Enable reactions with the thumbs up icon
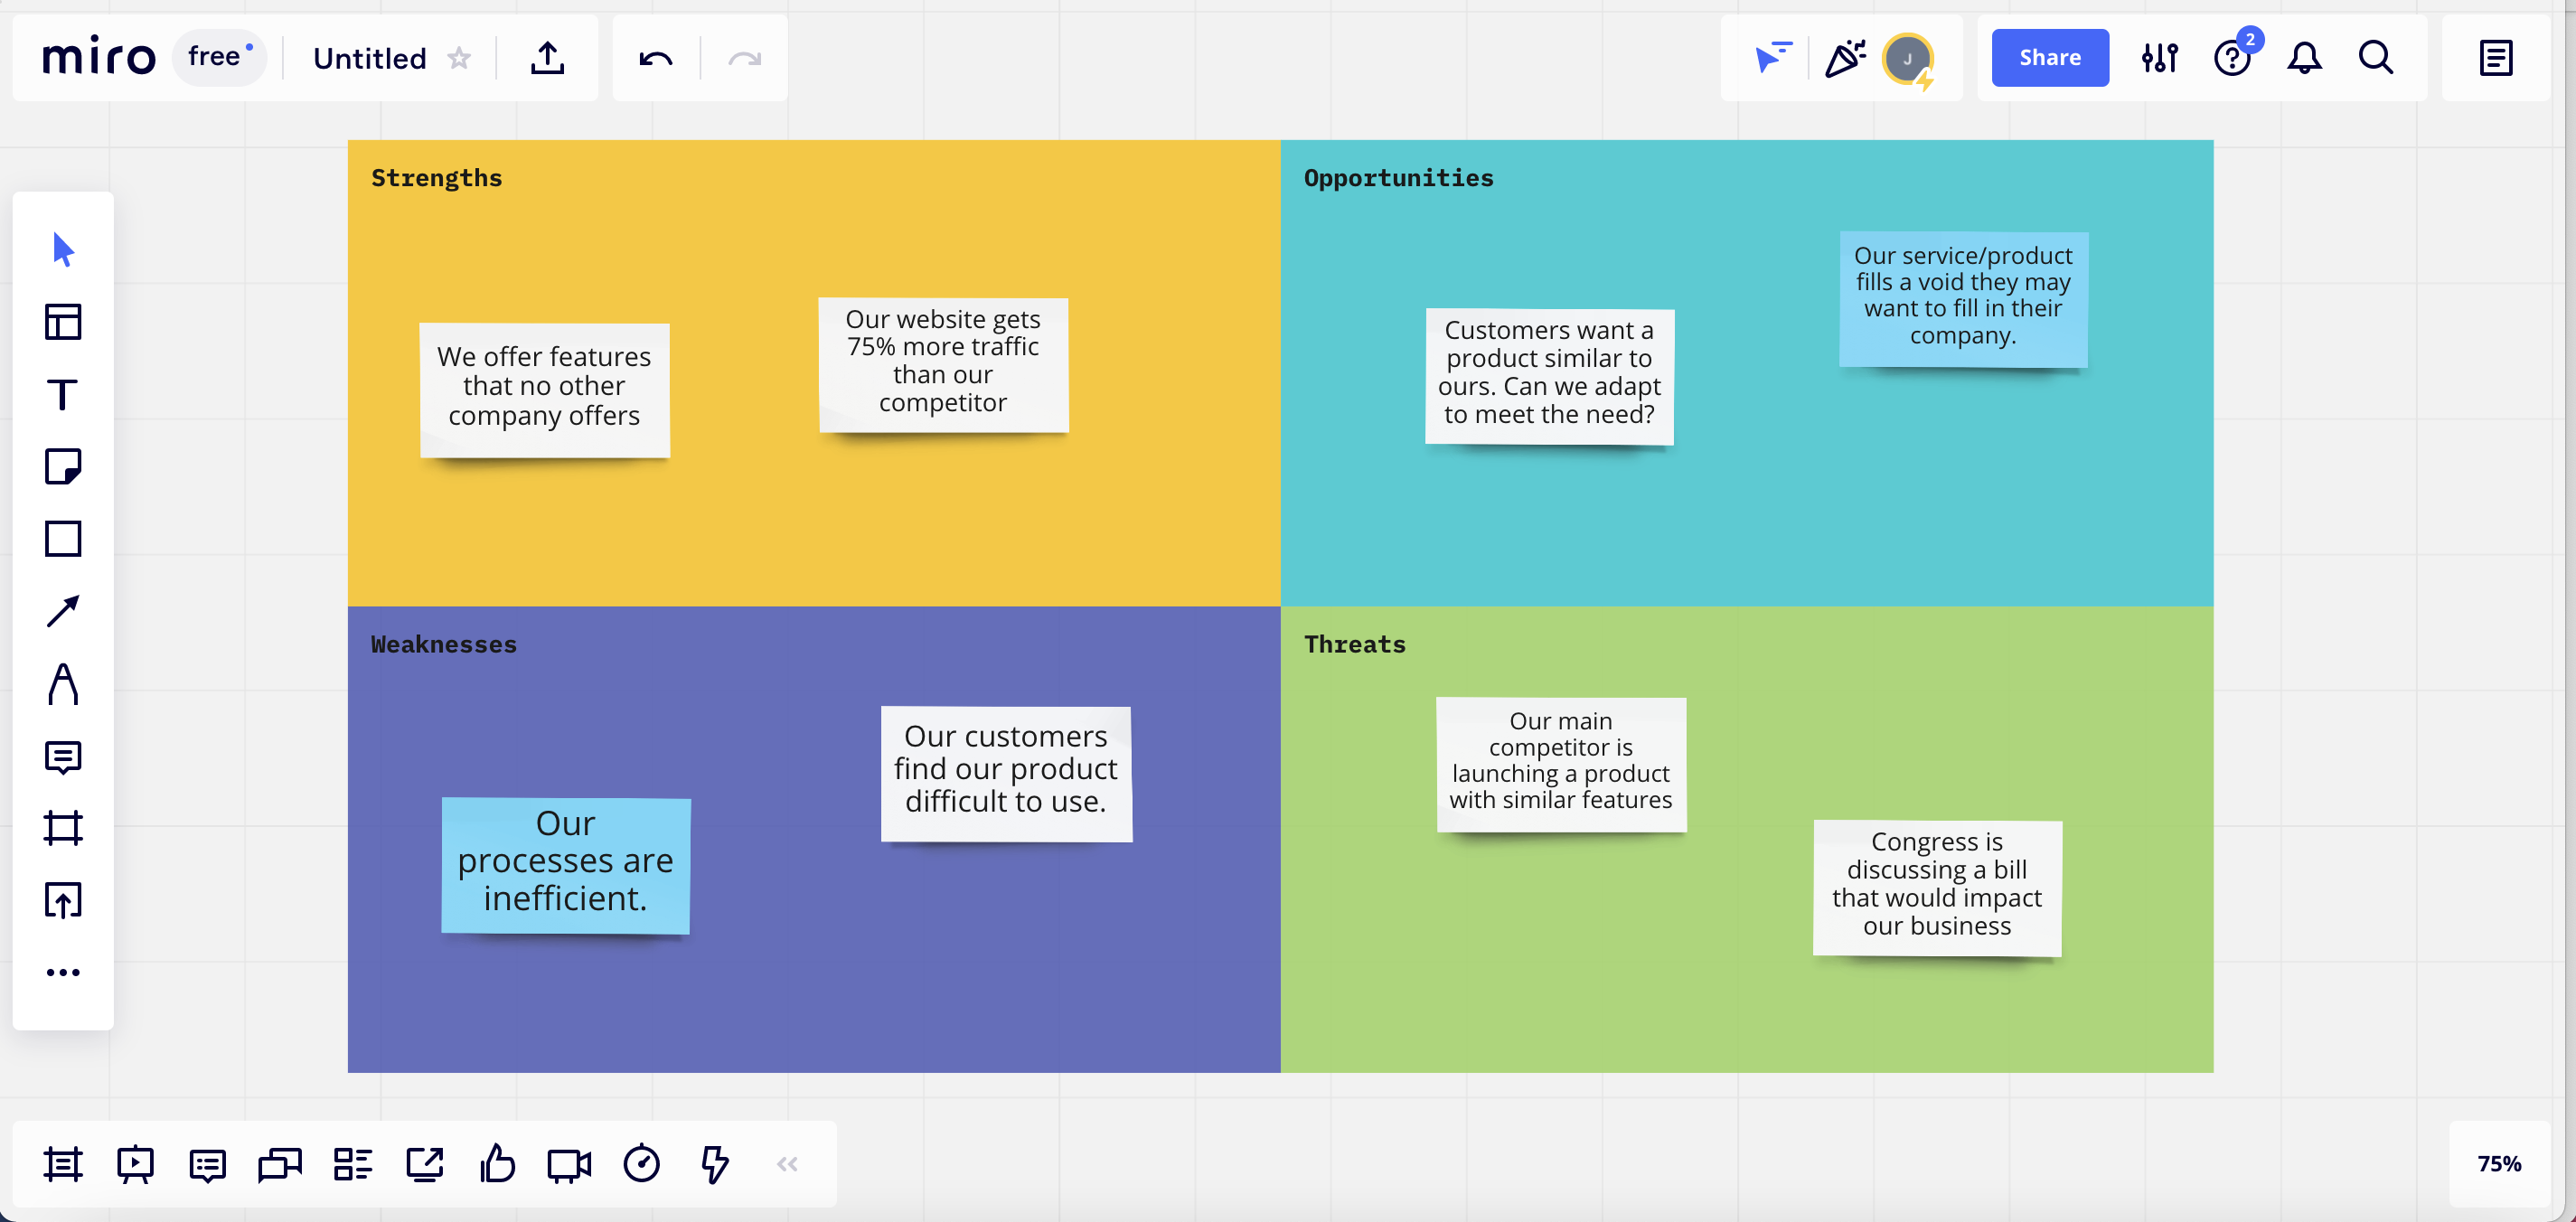2576x1222 pixels. click(x=497, y=1163)
